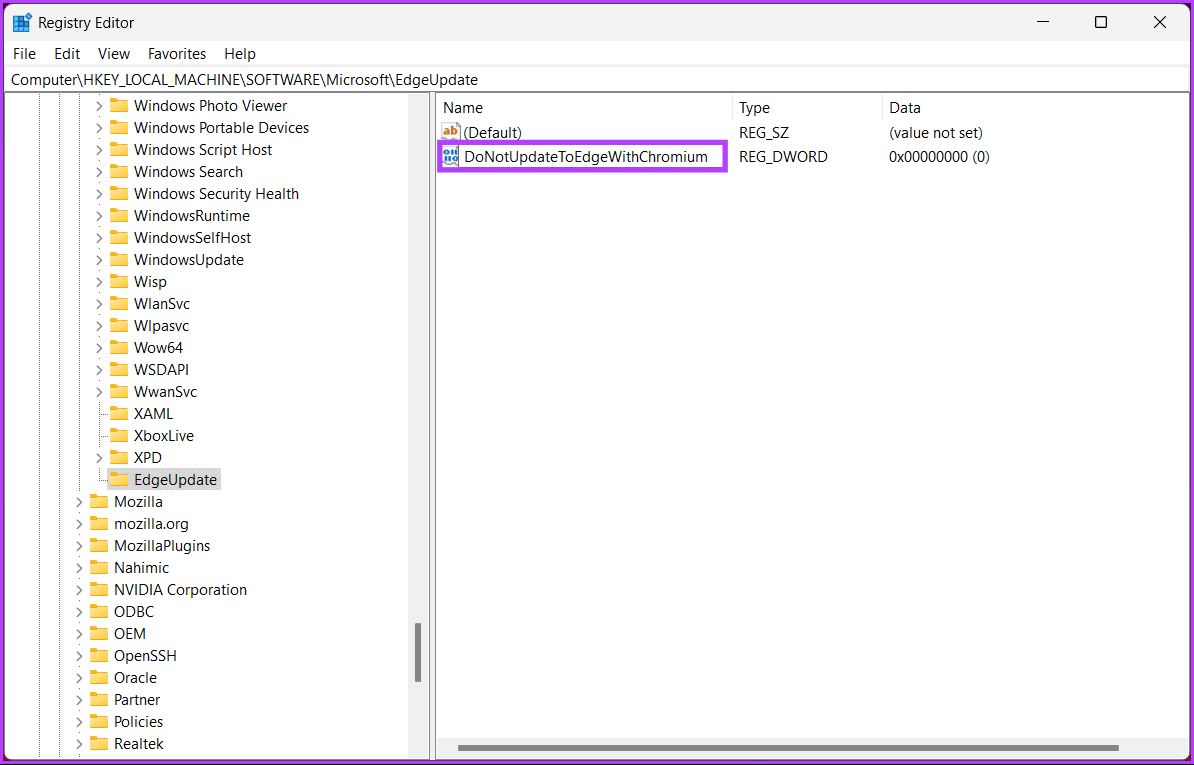The width and height of the screenshot is (1194, 765).
Task: Open the Help menu
Action: click(x=240, y=54)
